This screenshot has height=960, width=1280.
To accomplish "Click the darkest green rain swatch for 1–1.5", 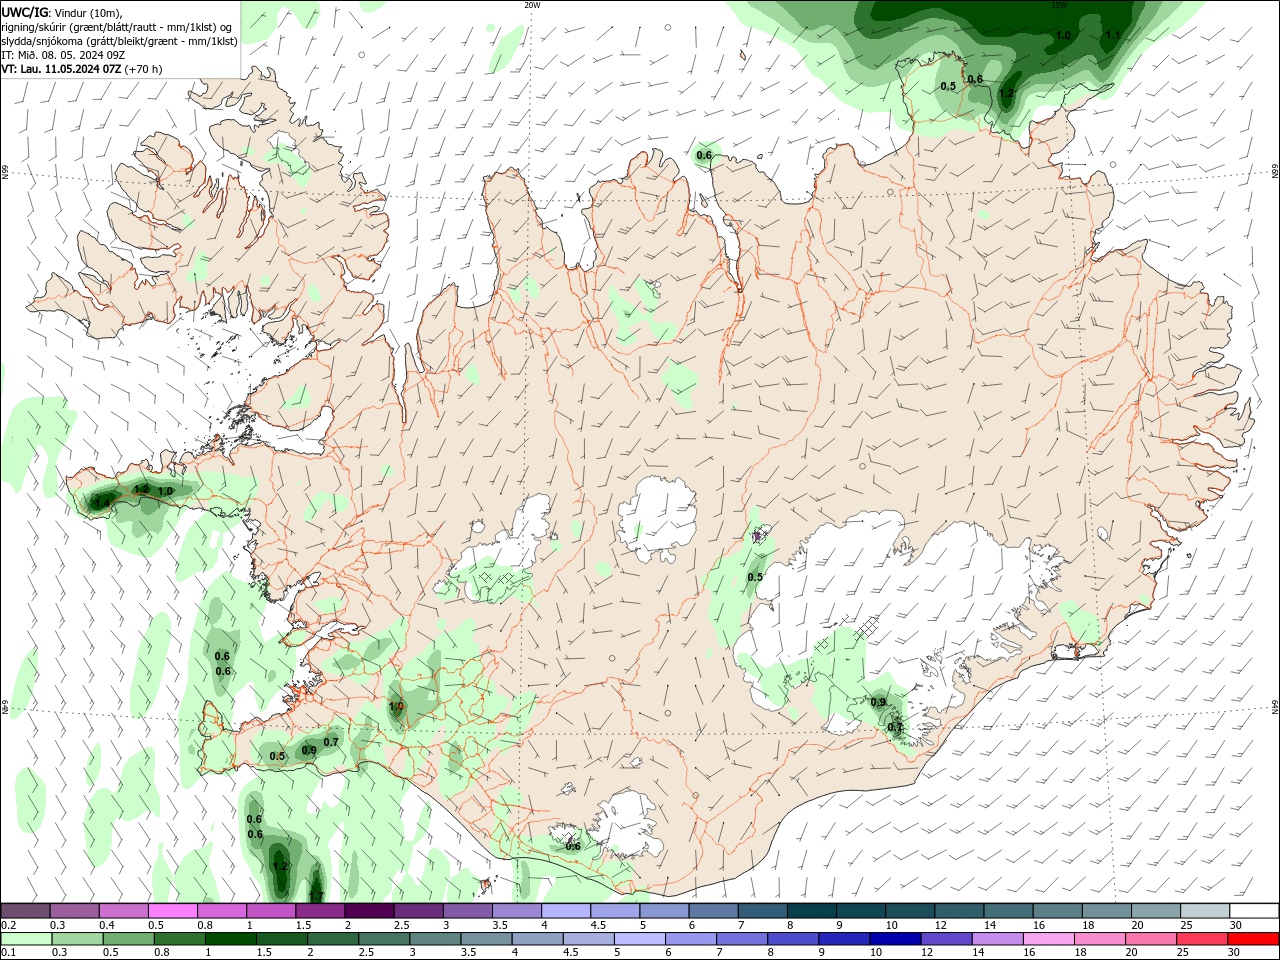I will point(230,939).
